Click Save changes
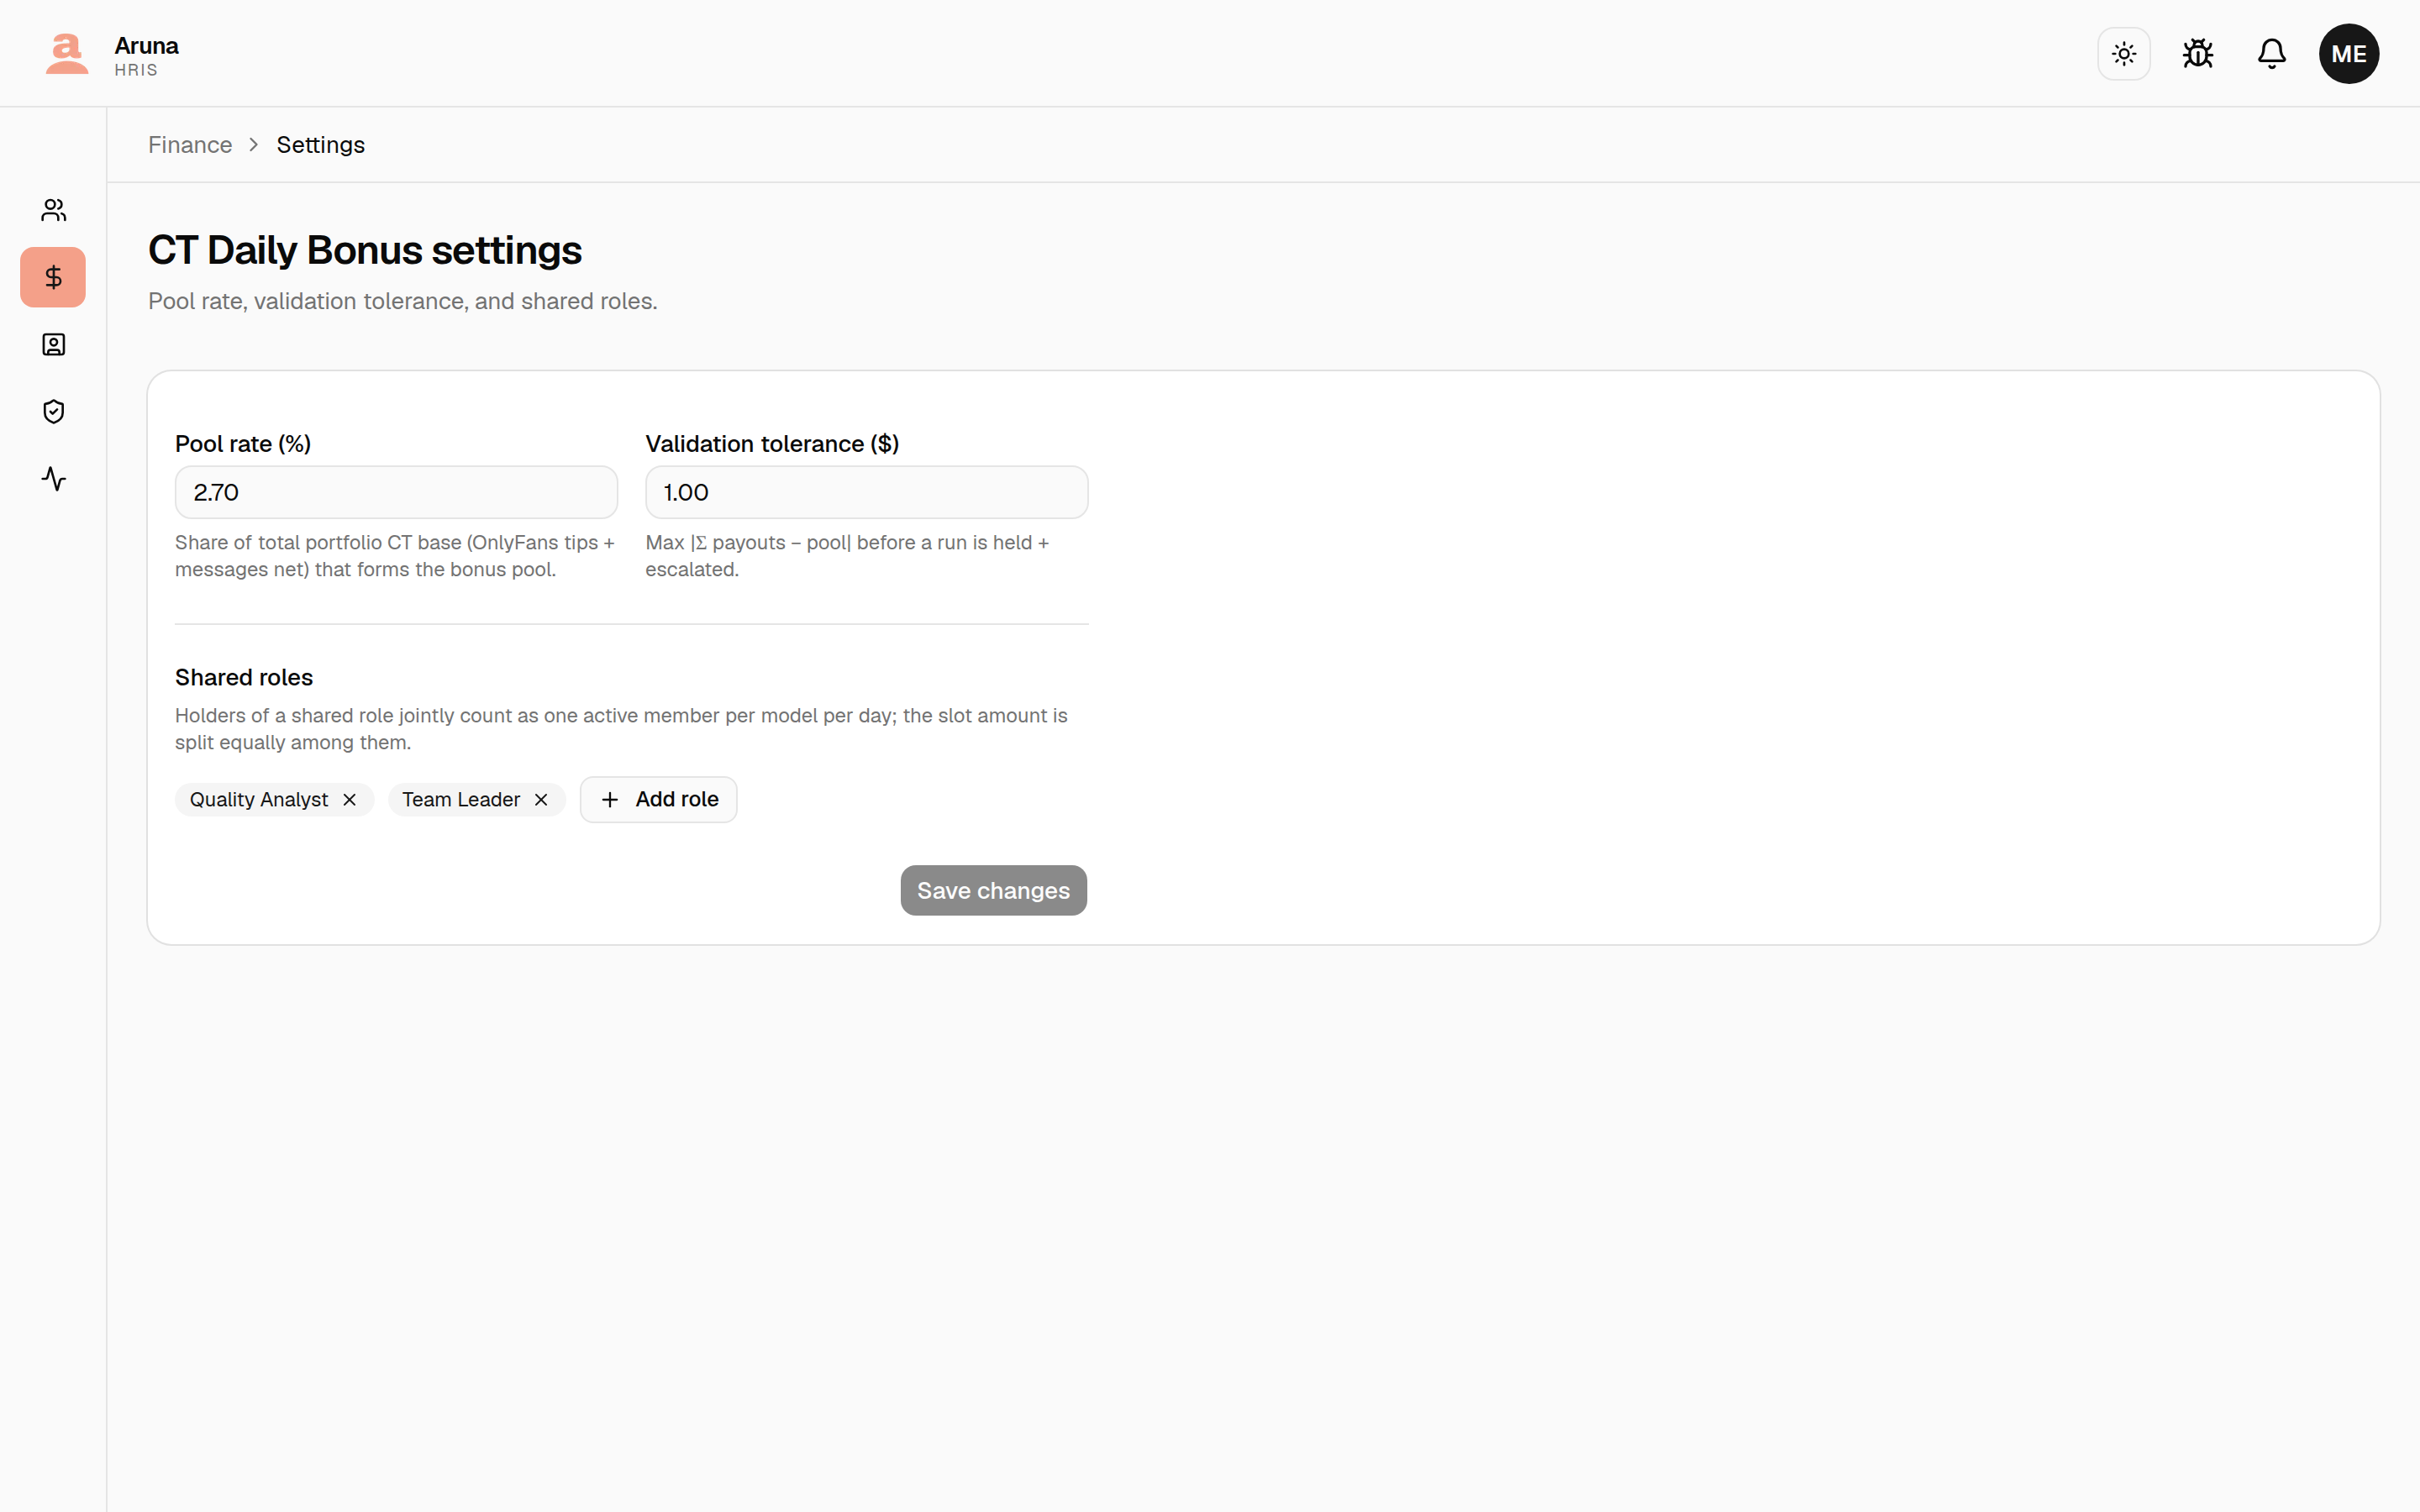 [x=993, y=890]
